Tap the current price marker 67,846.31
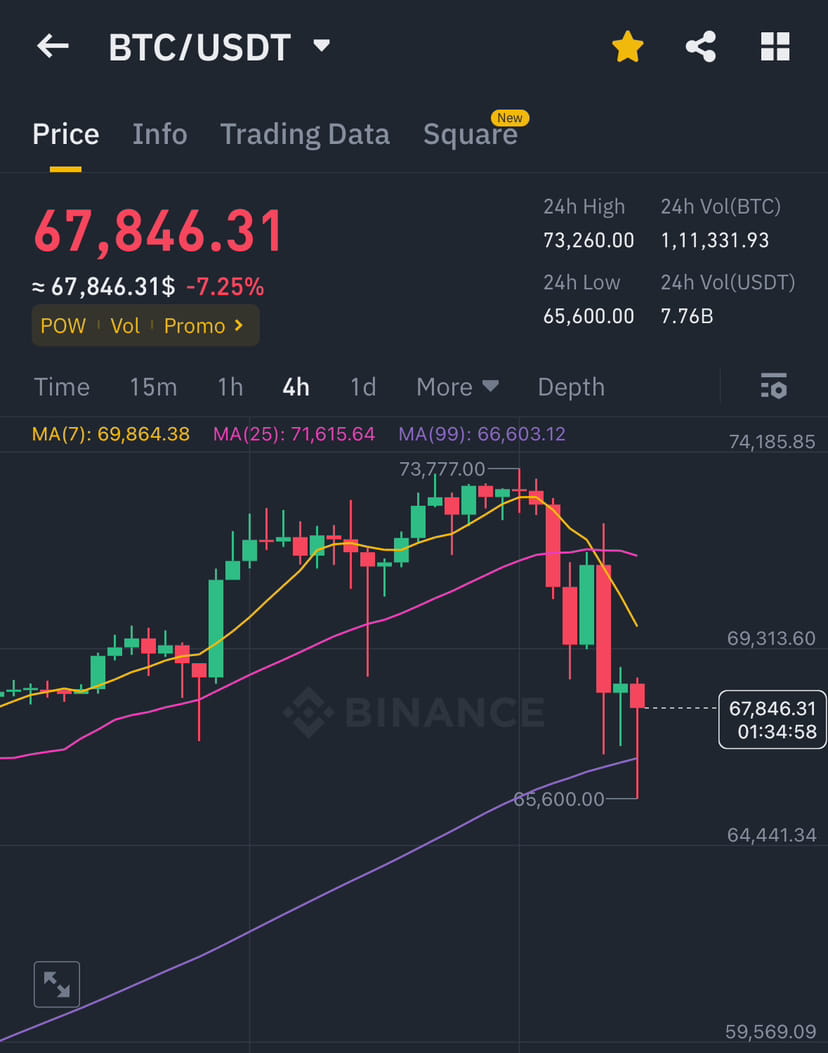The width and height of the screenshot is (828, 1053). pos(772,719)
